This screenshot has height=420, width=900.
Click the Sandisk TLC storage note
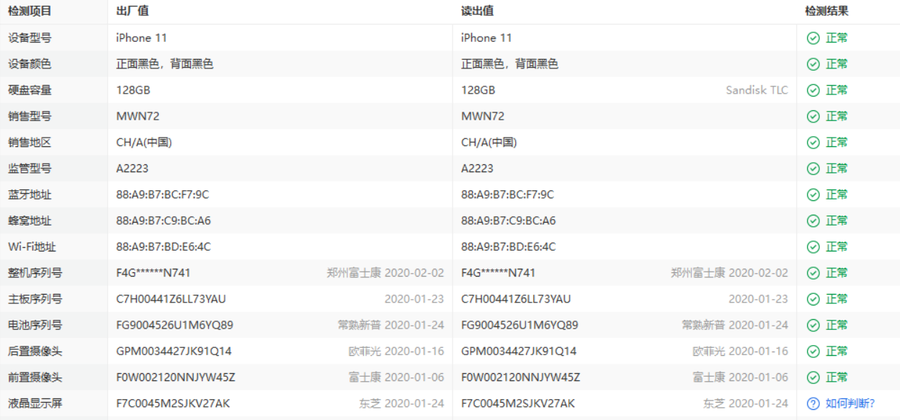click(x=757, y=90)
